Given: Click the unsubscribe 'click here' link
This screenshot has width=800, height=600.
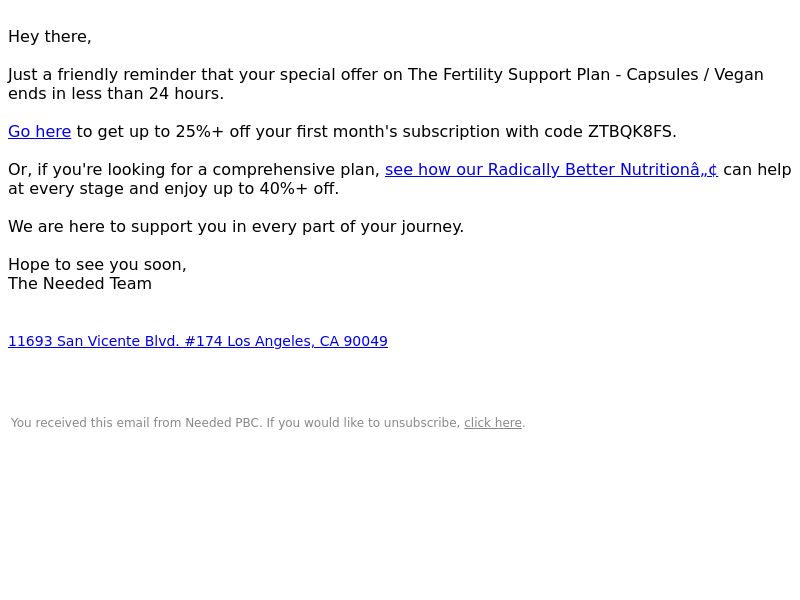Looking at the screenshot, I should [493, 423].
